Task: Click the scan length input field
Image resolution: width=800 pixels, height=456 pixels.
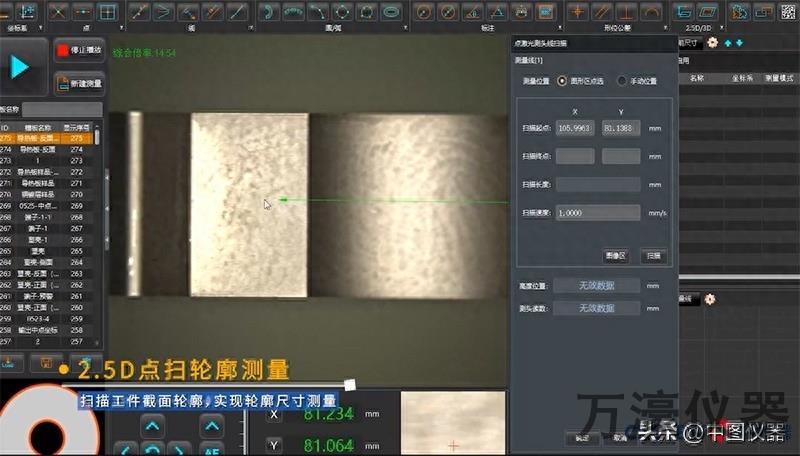Action: [x=598, y=184]
